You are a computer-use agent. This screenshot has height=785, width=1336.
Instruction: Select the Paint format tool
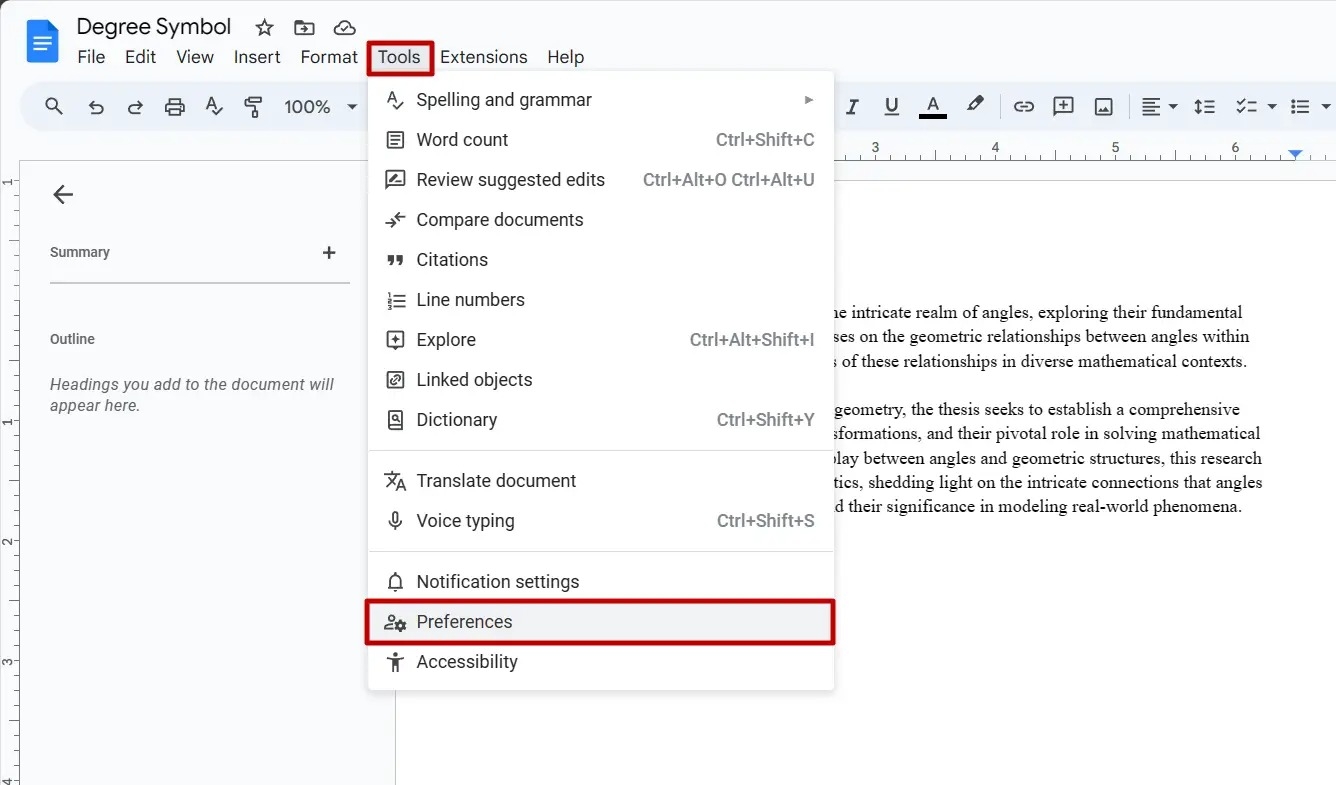(254, 106)
